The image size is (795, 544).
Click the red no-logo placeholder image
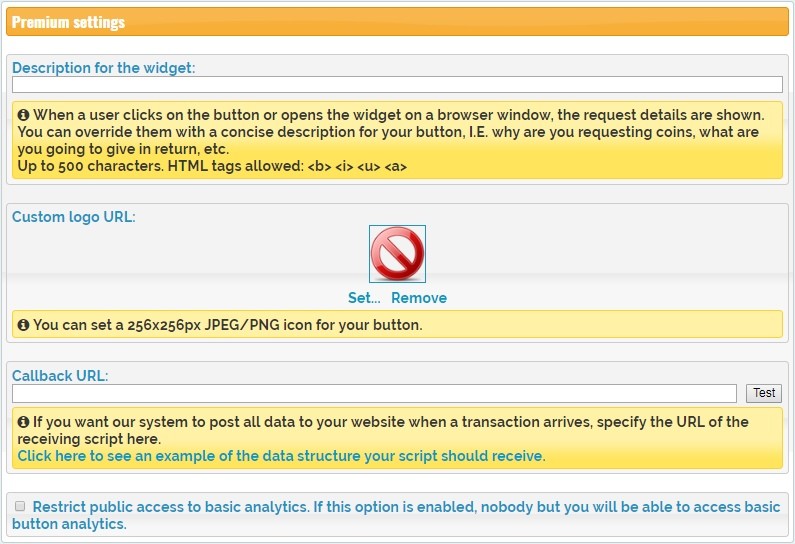(x=397, y=253)
